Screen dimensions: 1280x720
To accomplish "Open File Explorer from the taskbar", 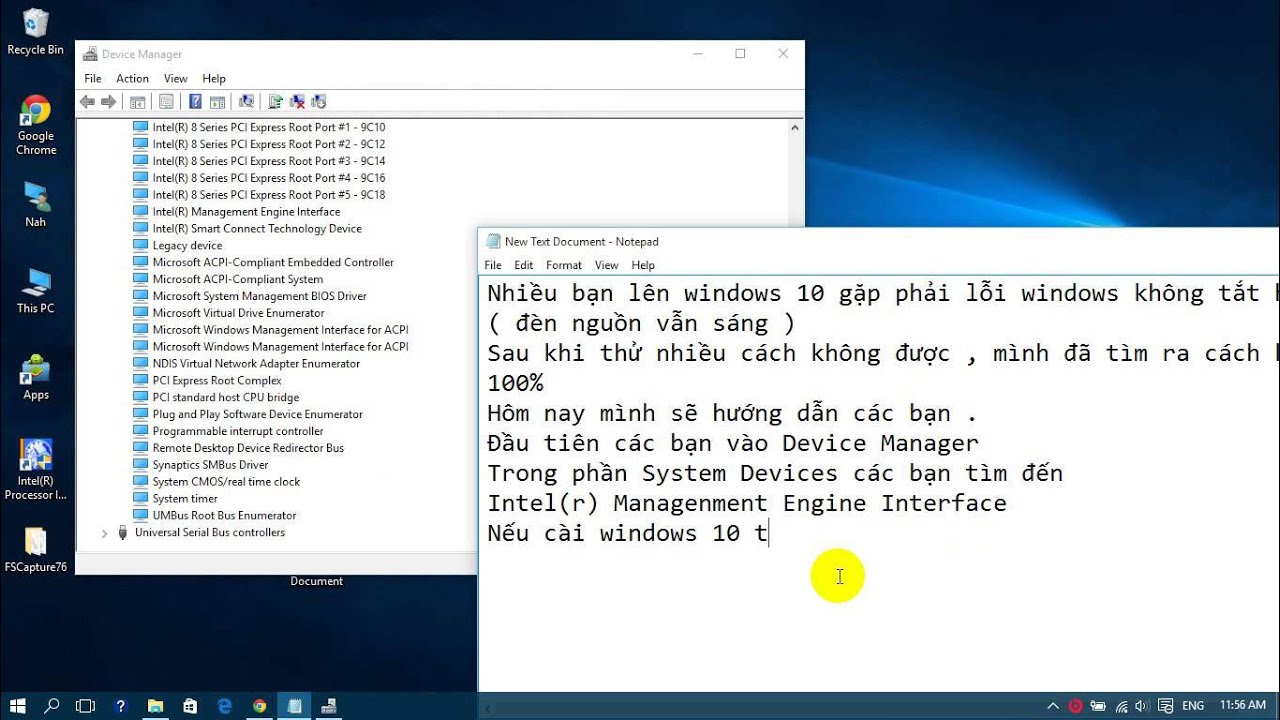I will click(x=155, y=705).
